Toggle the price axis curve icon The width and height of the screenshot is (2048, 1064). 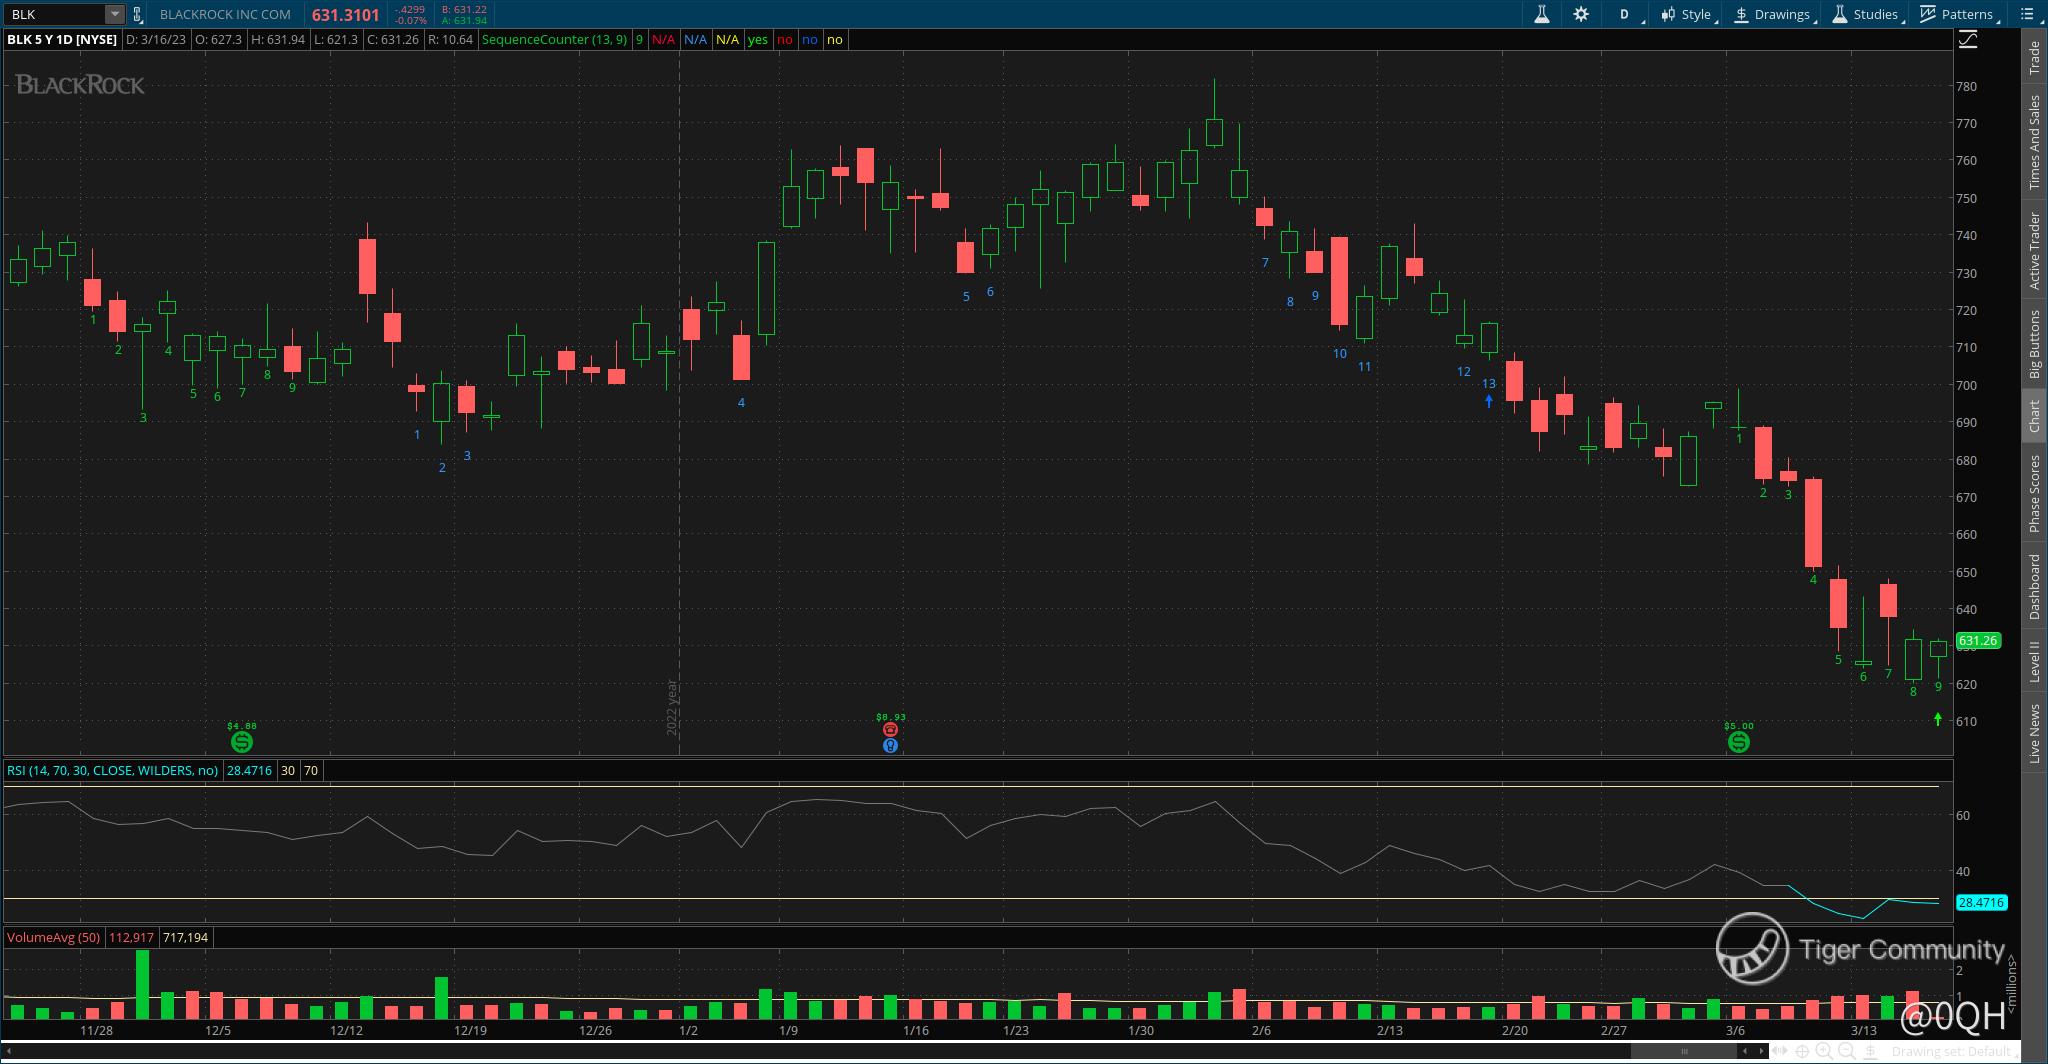1967,39
